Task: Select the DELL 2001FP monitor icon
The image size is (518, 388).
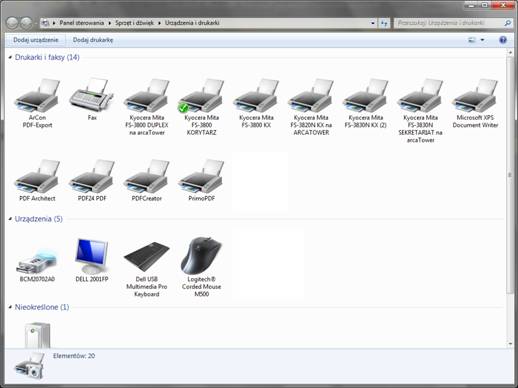Action: pos(92,256)
